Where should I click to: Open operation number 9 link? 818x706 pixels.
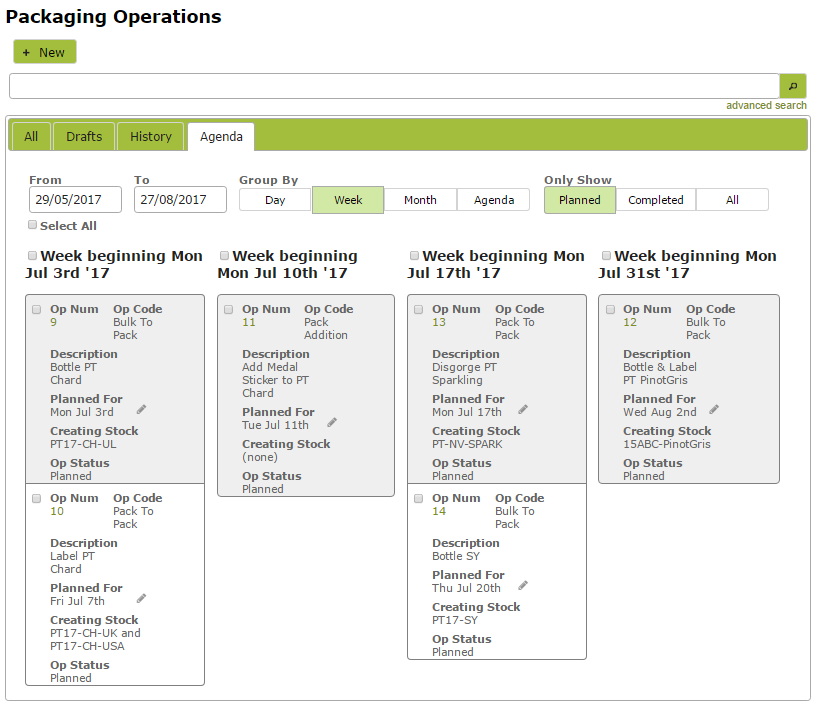[53, 322]
